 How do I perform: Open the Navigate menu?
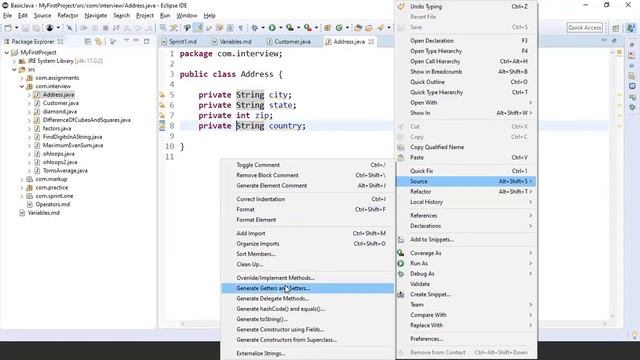point(96,16)
